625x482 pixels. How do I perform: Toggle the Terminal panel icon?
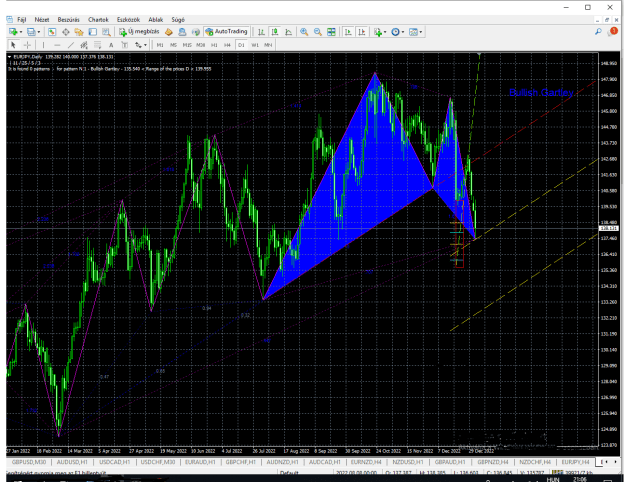click(x=92, y=32)
